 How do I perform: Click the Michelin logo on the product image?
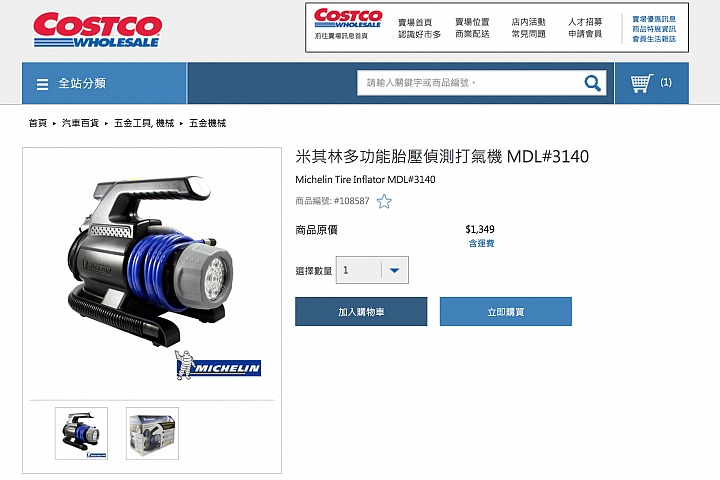218,365
